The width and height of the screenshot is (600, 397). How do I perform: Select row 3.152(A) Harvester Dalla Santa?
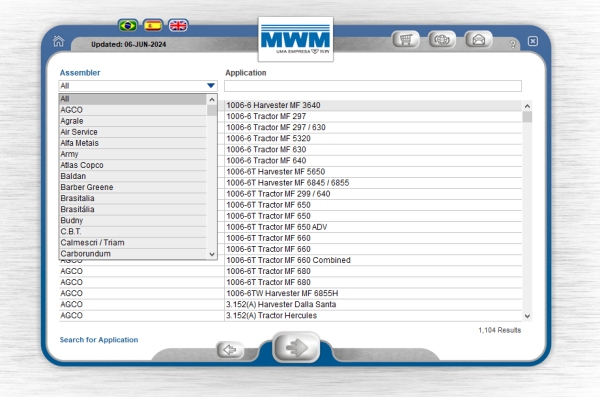click(x=373, y=305)
